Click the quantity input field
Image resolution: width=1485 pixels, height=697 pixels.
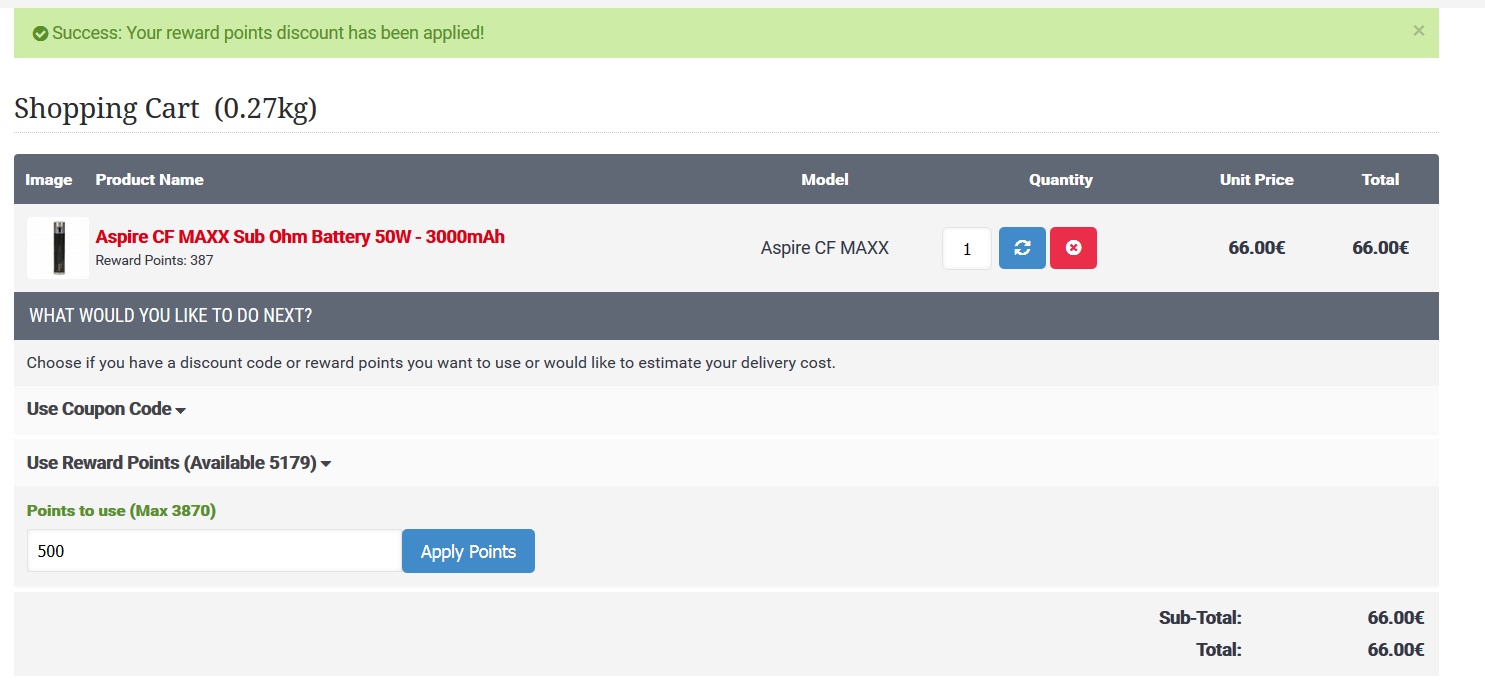click(967, 249)
